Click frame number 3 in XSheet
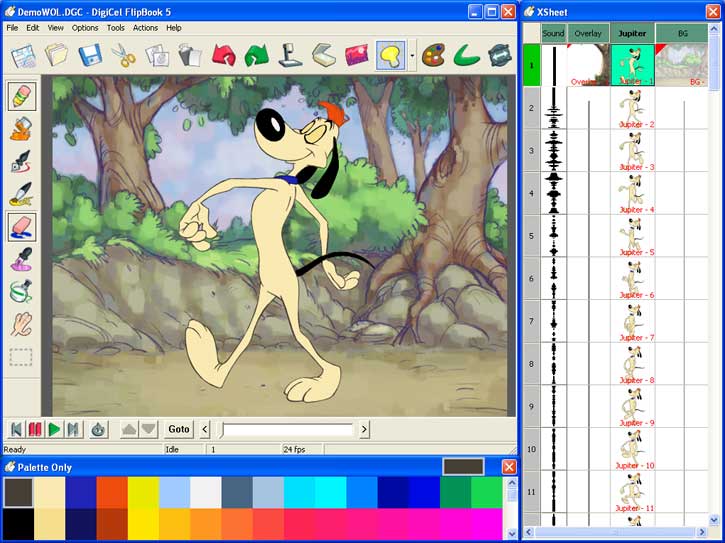725x543 pixels. 531,150
